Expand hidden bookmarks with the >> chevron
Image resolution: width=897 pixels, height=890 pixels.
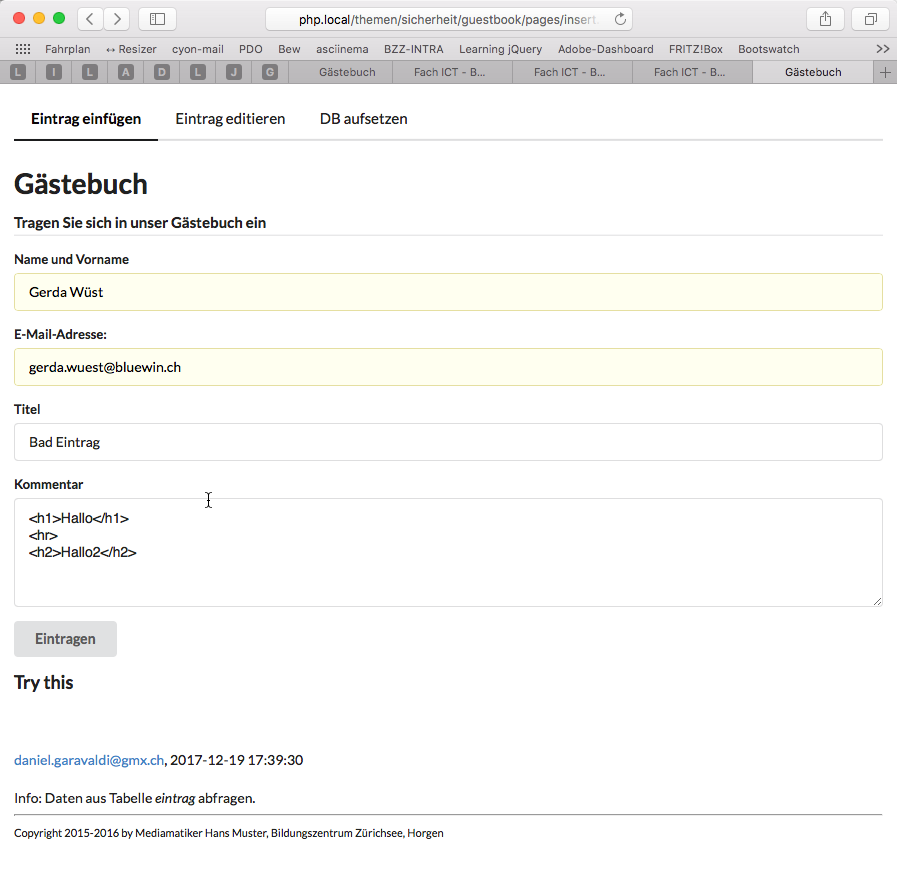point(882,49)
